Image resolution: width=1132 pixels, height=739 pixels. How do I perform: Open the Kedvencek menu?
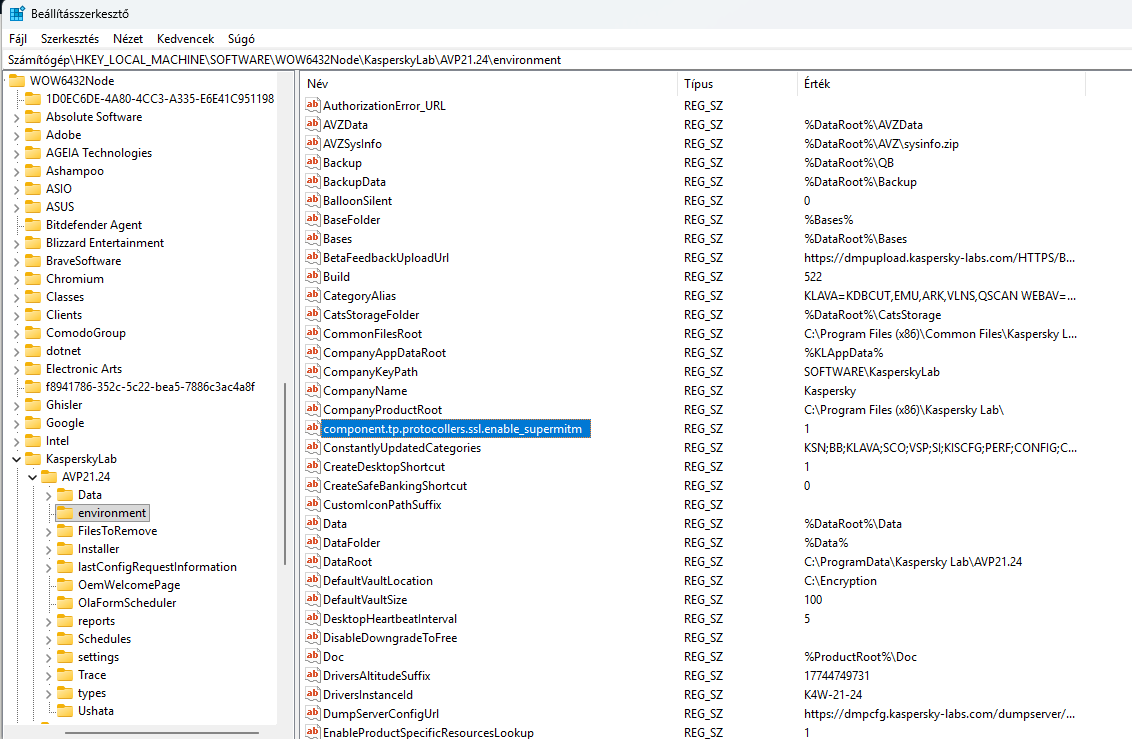186,39
